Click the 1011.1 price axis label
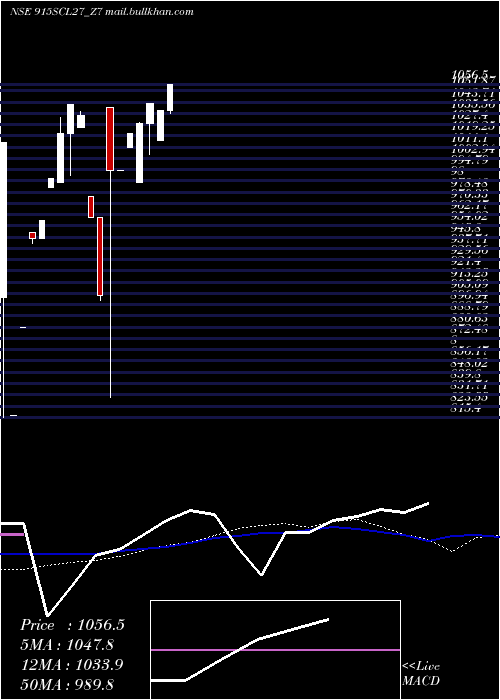500x700 pixels. click(x=472, y=140)
